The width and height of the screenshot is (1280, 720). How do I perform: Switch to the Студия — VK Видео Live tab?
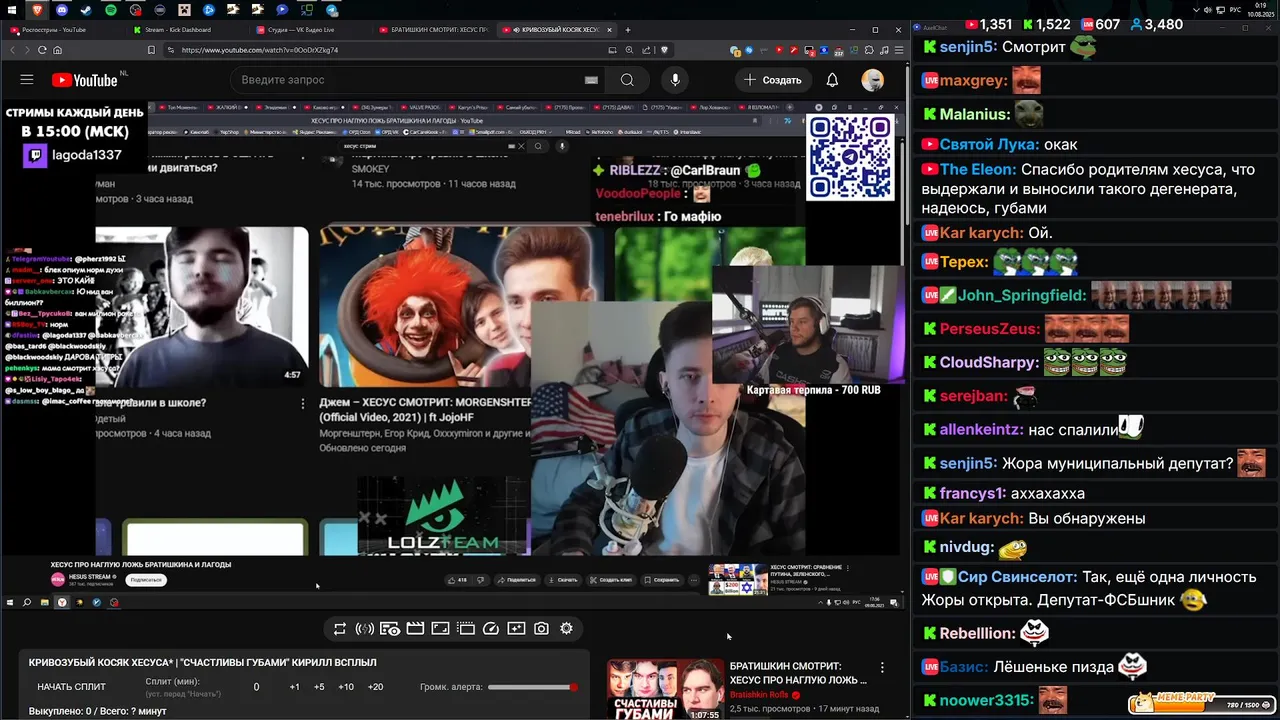click(310, 30)
